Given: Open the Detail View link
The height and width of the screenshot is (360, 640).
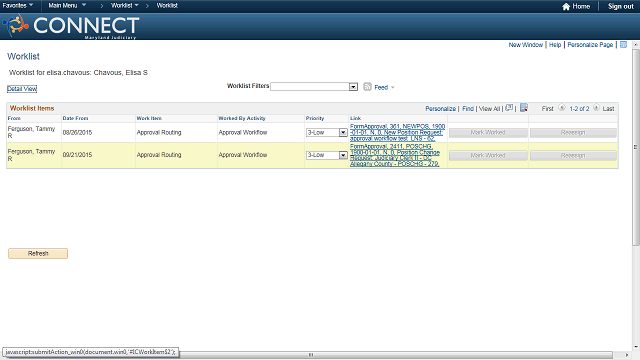Looking at the screenshot, I should point(22,89).
